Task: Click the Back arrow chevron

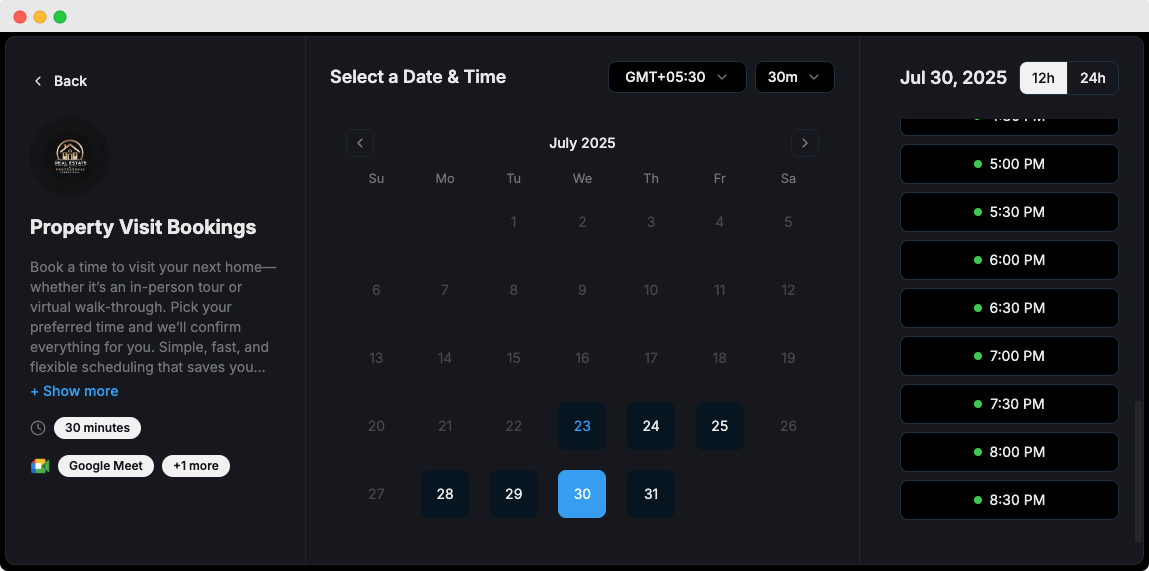Action: click(x=38, y=81)
